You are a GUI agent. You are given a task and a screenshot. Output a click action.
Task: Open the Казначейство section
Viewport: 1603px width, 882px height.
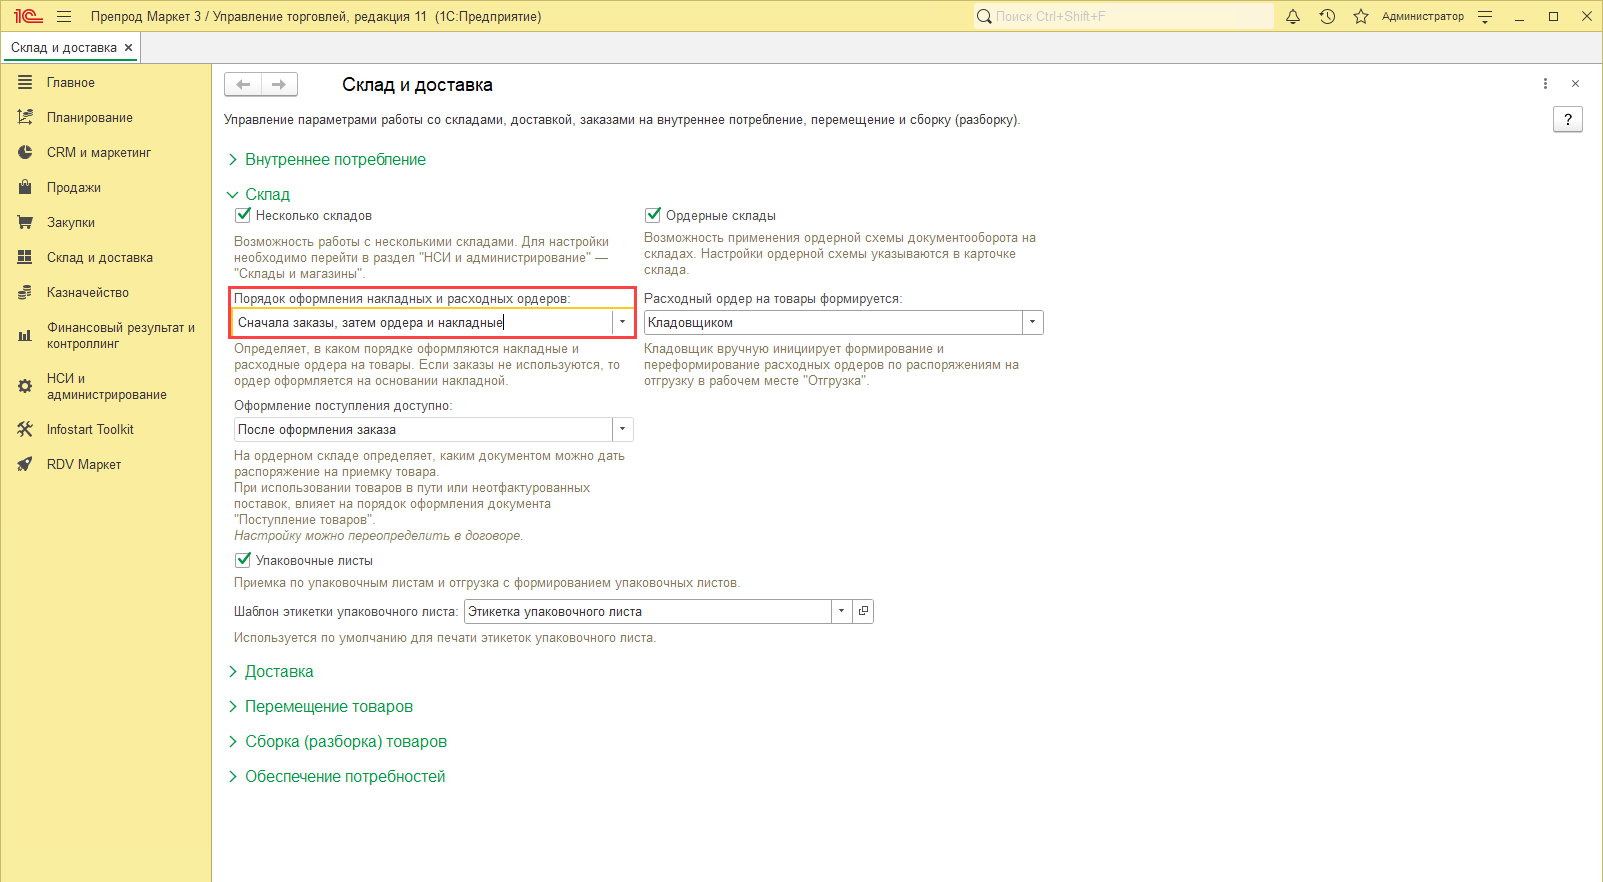(88, 292)
